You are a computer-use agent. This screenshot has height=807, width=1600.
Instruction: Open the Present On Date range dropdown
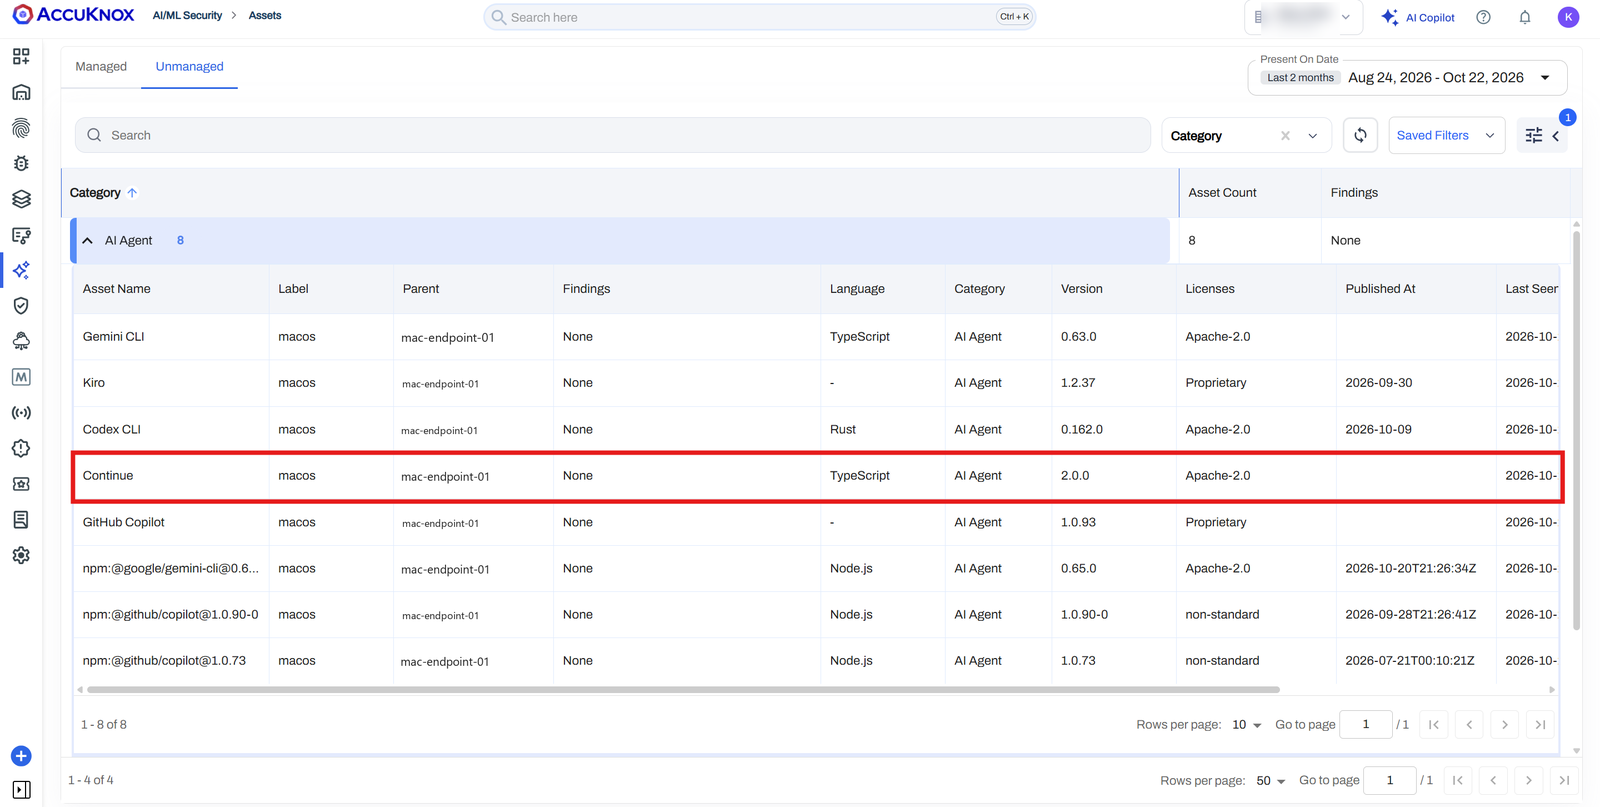click(x=1407, y=77)
